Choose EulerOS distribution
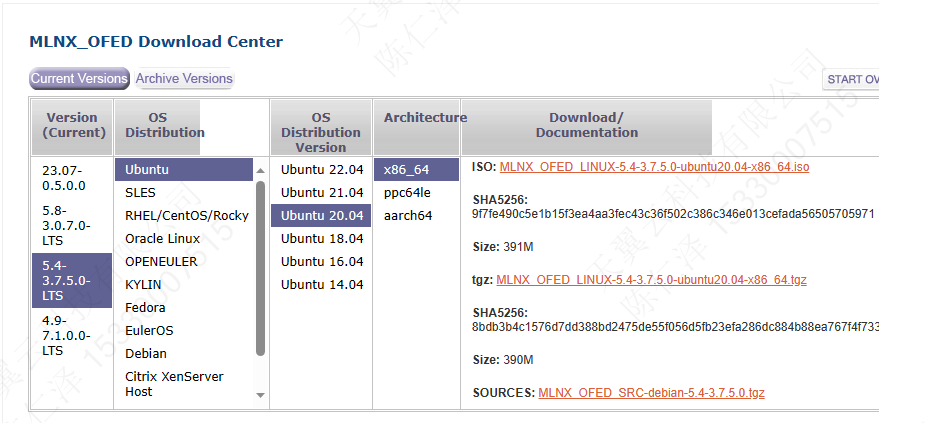The height and width of the screenshot is (423, 926). point(184,331)
